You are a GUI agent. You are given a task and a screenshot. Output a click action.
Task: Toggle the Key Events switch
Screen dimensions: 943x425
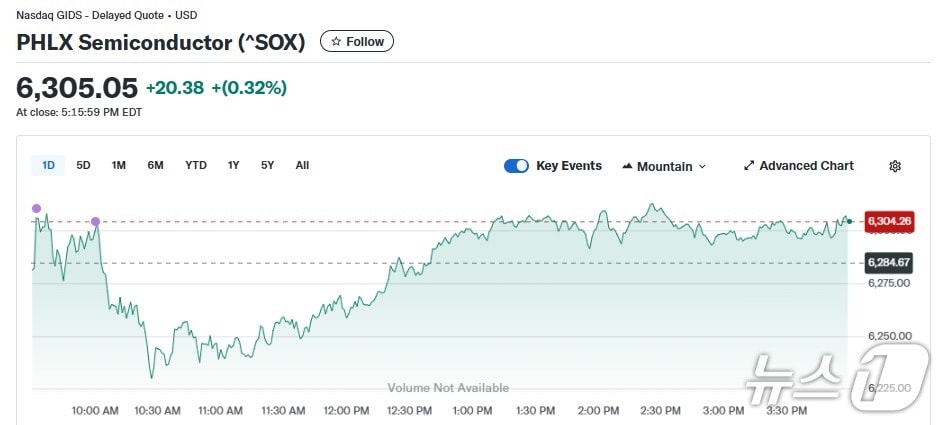point(516,166)
